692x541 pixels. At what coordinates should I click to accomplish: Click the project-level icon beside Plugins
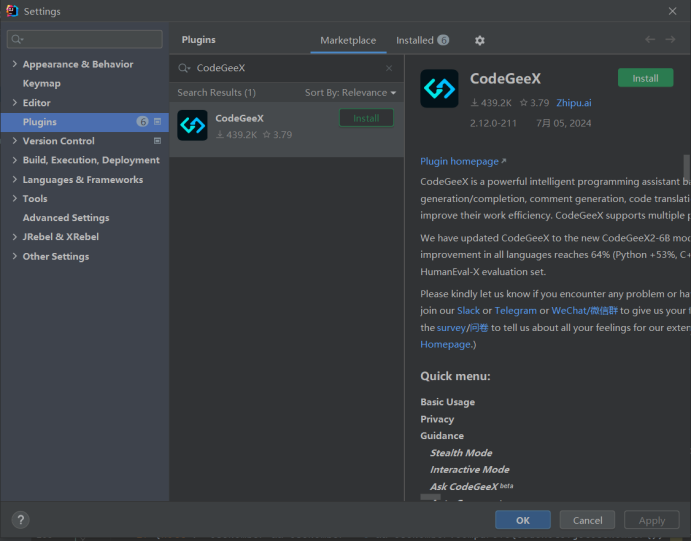pos(158,121)
